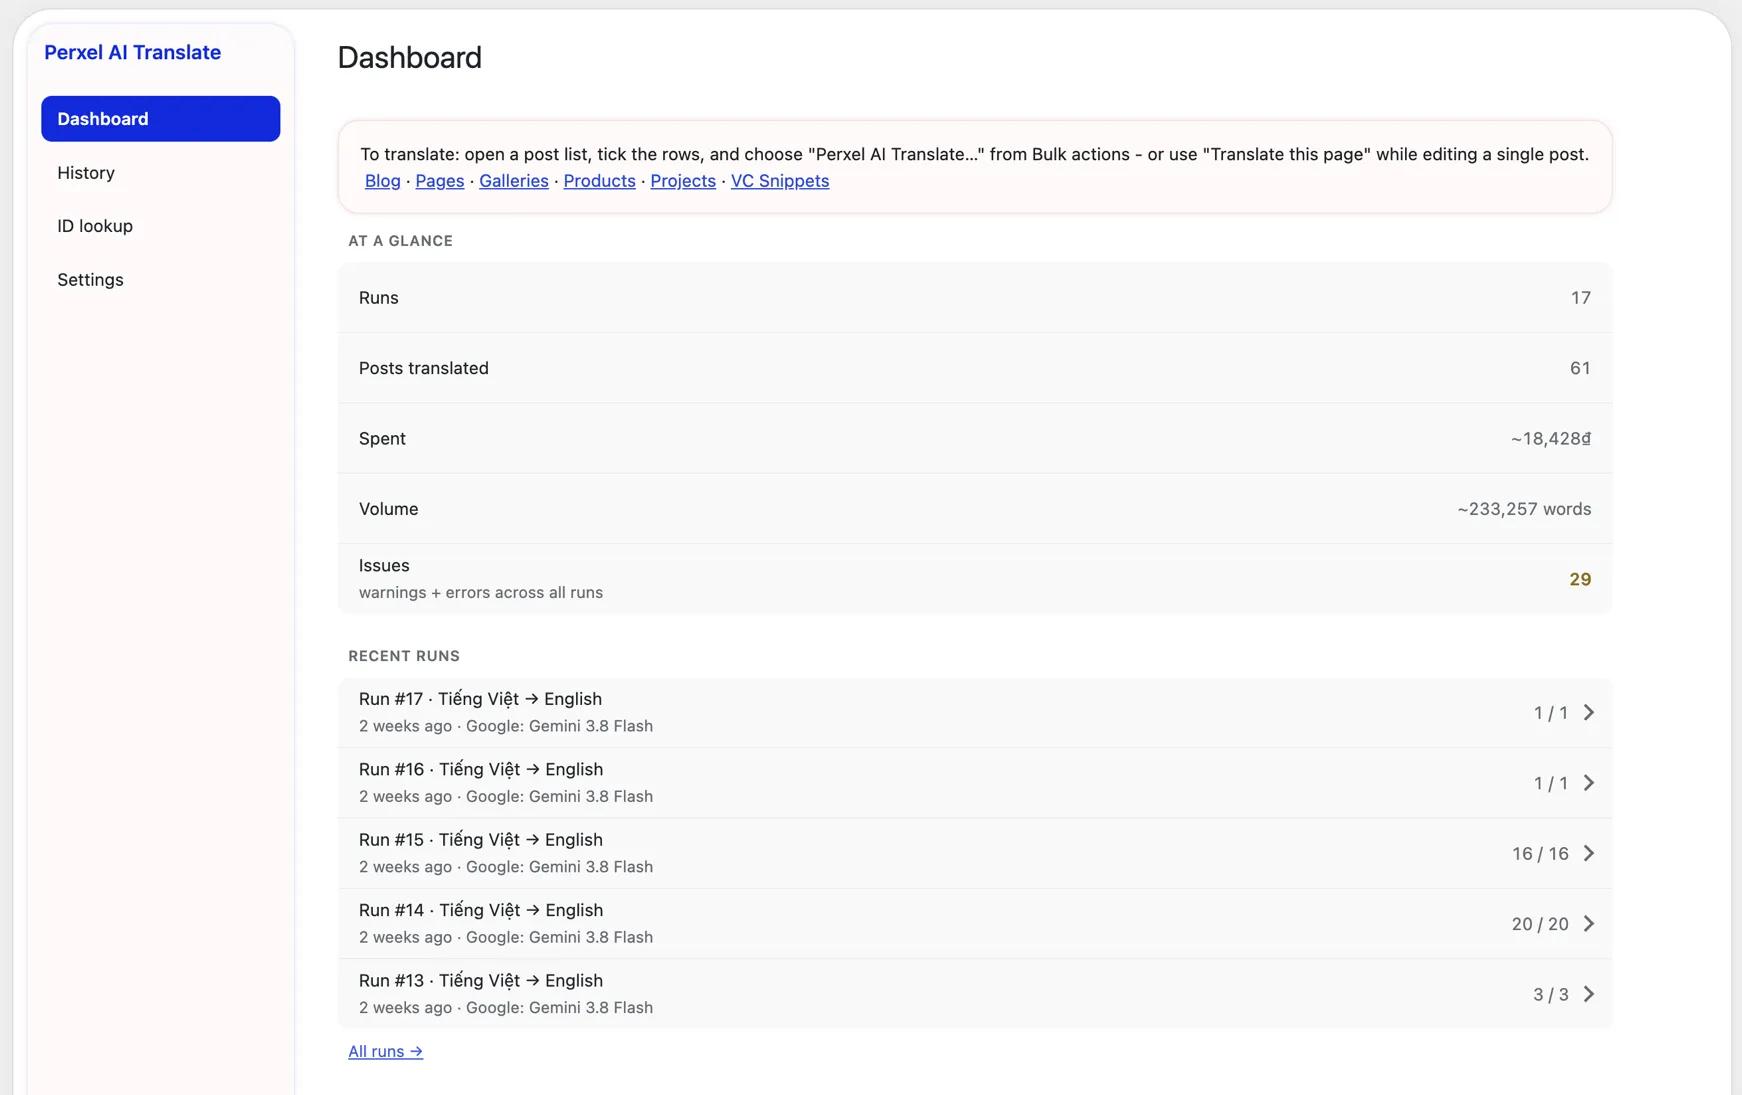
Task: Expand Run #17 chevron arrow
Action: click(x=1588, y=713)
